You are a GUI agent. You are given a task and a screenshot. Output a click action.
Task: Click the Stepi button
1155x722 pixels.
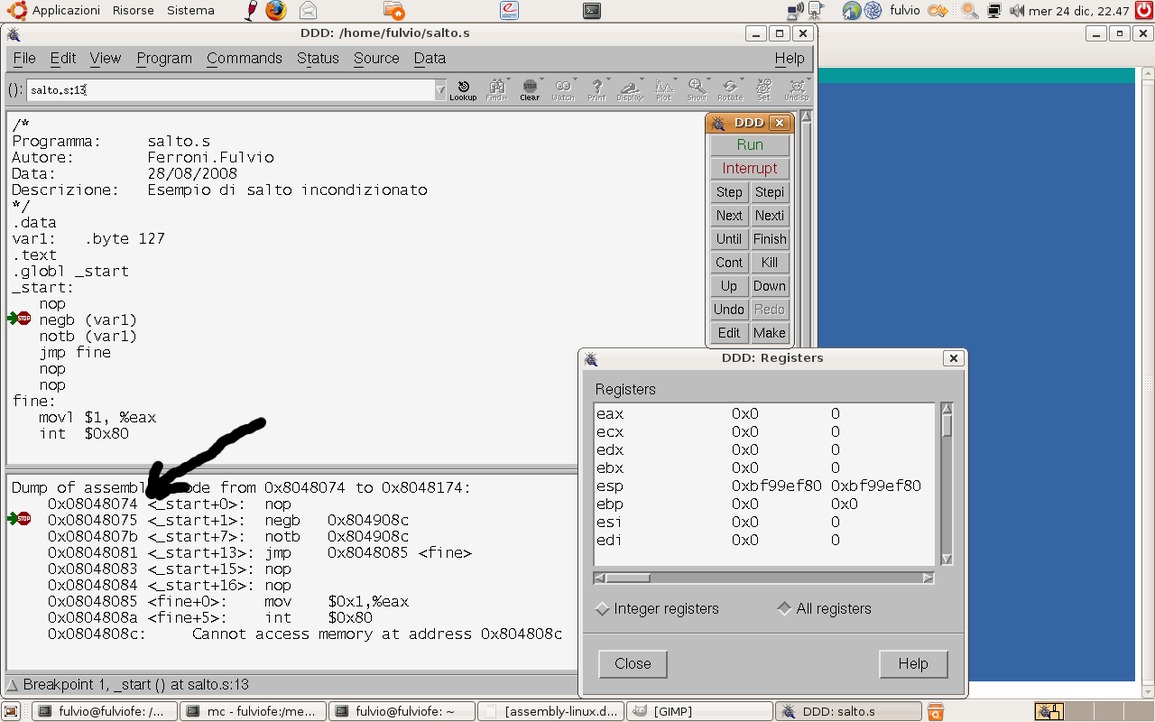770,192
